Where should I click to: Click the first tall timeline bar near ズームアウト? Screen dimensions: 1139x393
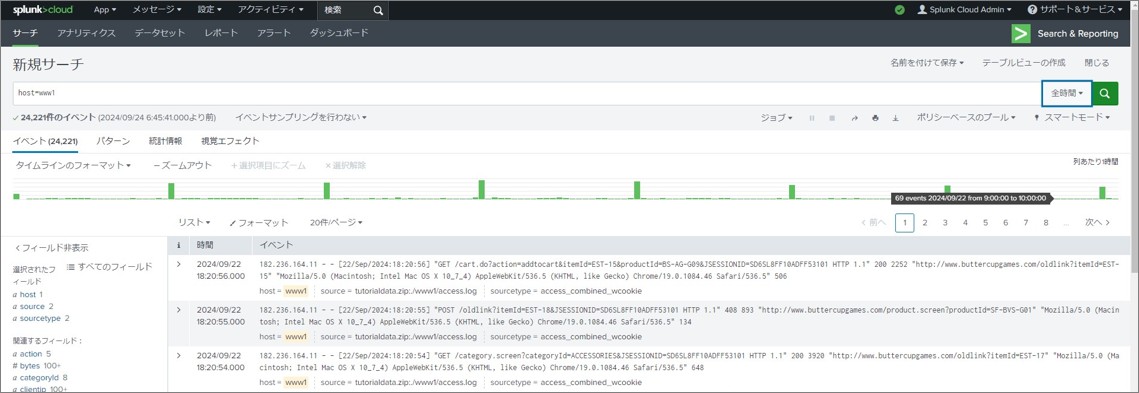click(x=171, y=191)
